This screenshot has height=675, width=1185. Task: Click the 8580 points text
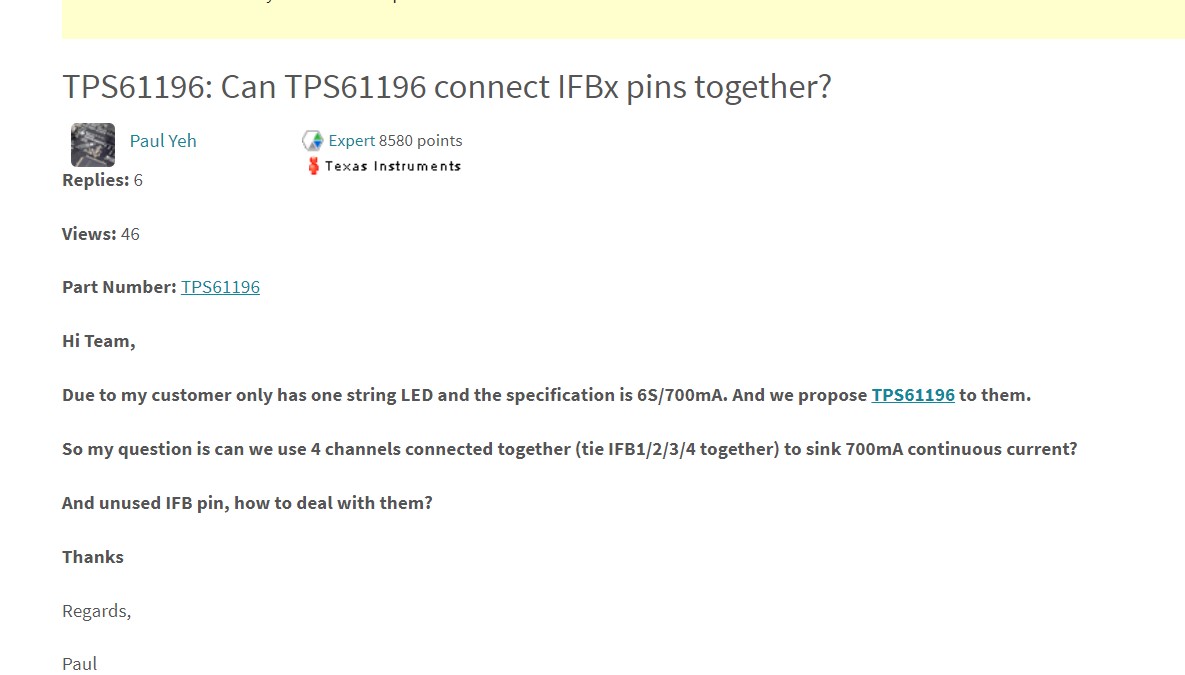tap(420, 141)
